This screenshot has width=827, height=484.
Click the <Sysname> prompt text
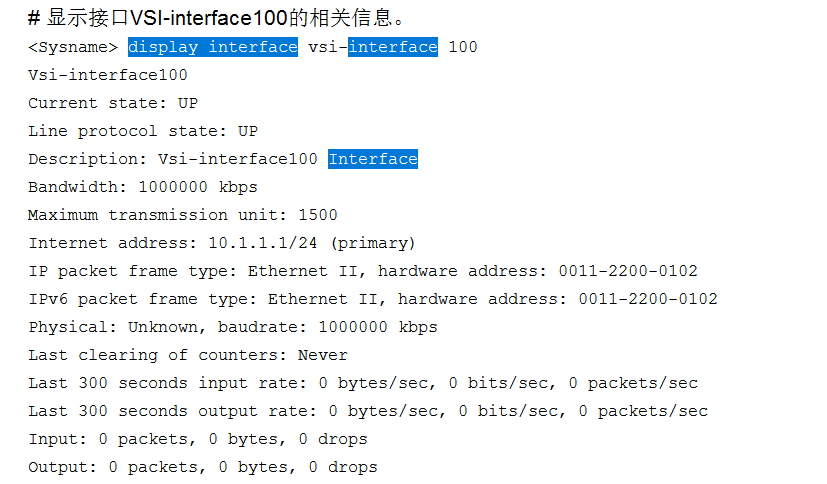[73, 47]
